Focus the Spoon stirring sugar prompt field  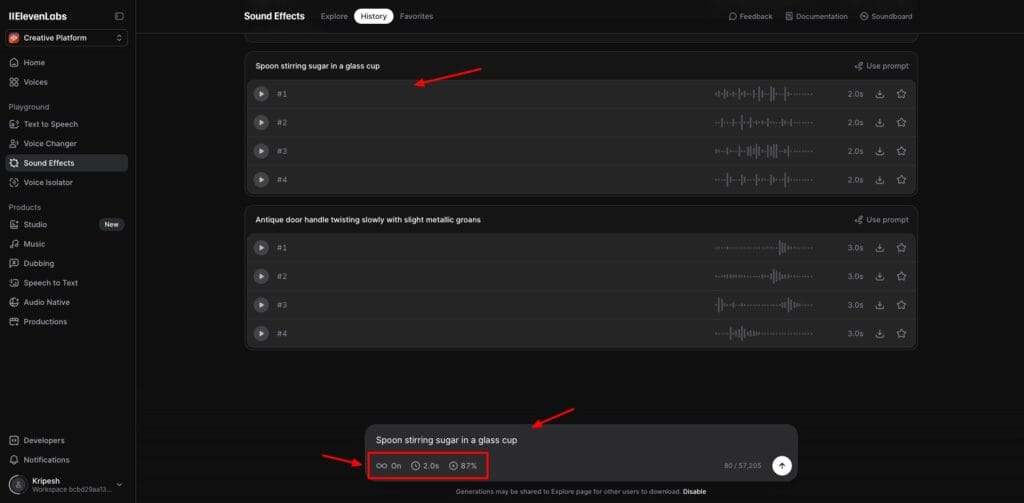[x=581, y=440]
